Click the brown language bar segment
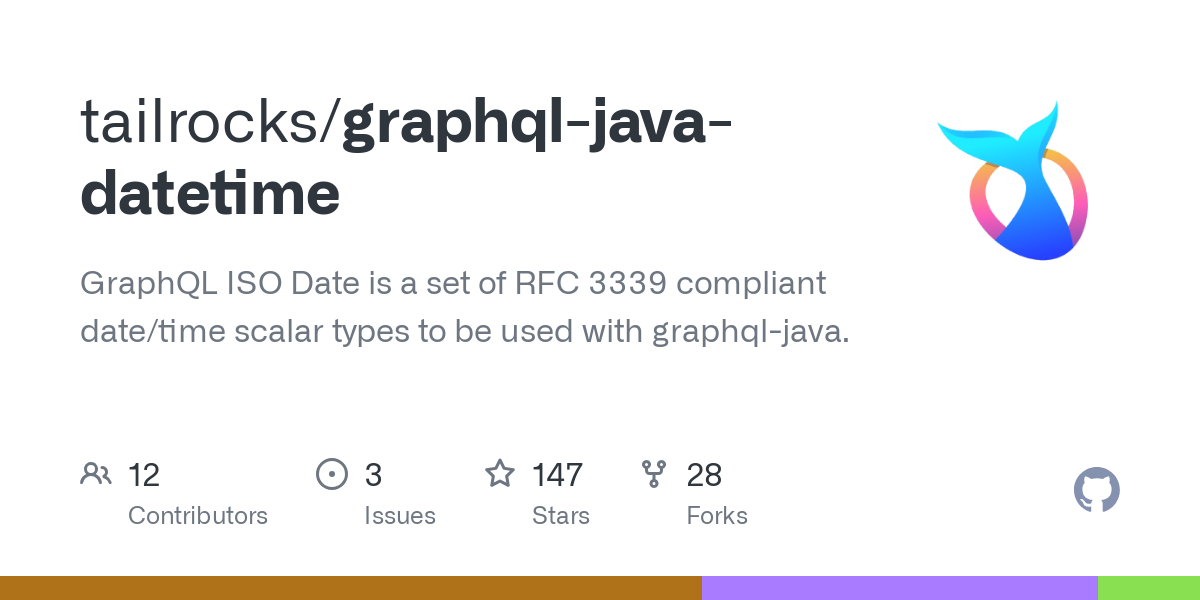The image size is (1200, 600). [x=351, y=588]
